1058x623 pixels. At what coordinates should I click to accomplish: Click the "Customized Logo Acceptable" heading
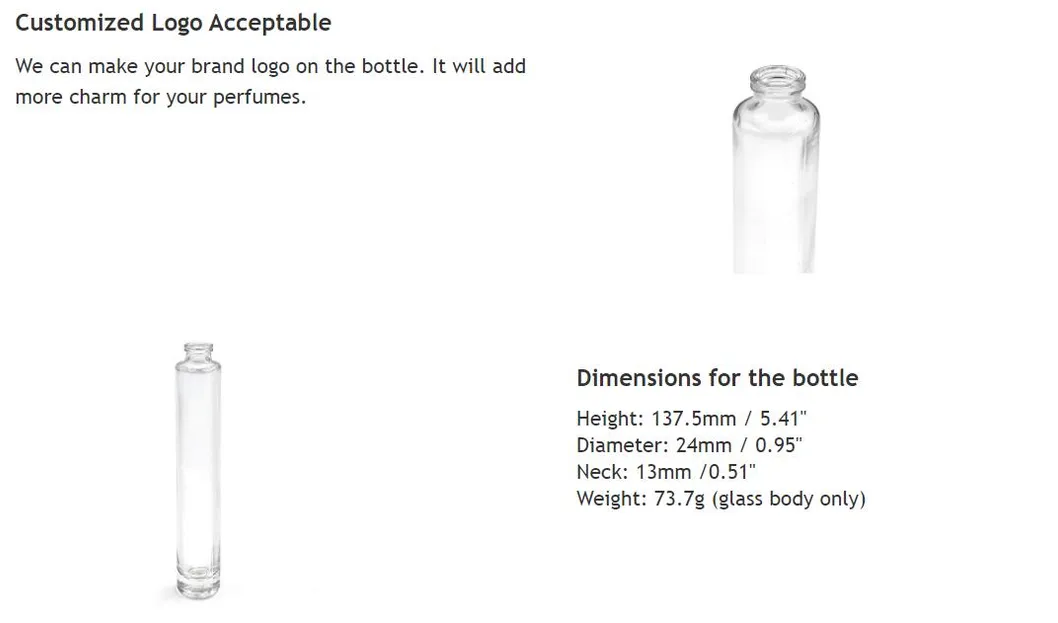(x=173, y=22)
